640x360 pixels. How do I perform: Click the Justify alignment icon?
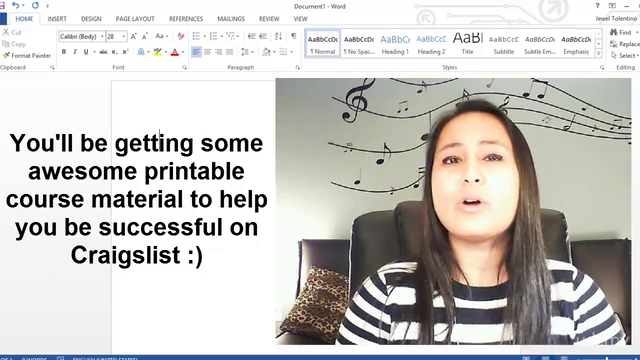pyautogui.click(x=229, y=52)
